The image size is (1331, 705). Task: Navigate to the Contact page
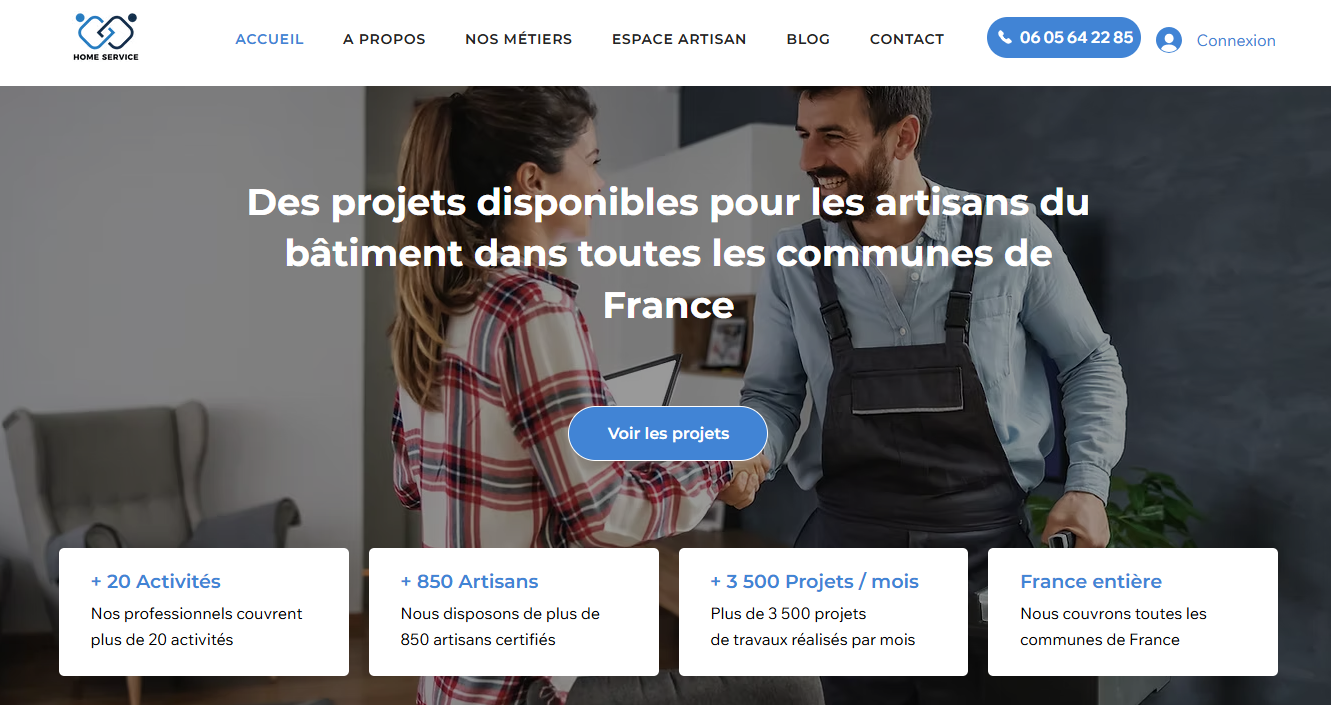pos(907,39)
